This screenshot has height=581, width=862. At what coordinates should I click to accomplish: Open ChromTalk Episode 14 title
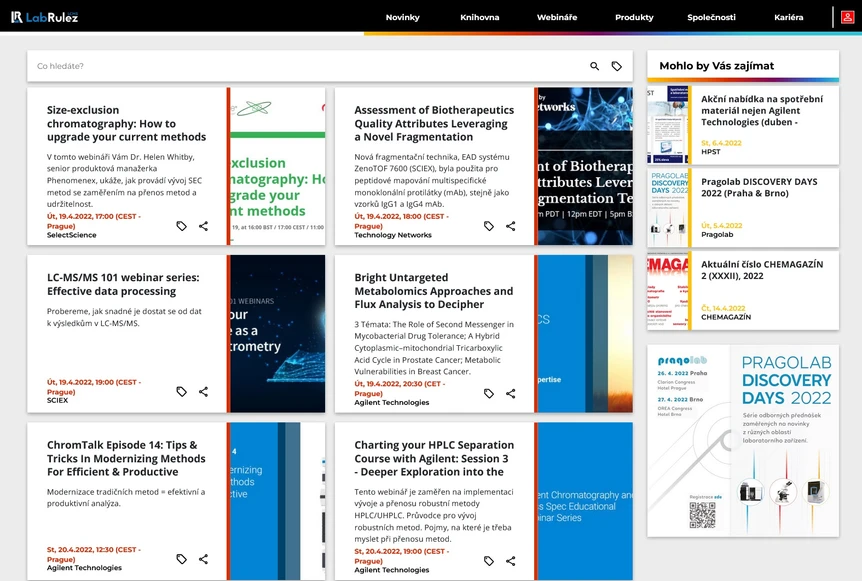(x=126, y=458)
